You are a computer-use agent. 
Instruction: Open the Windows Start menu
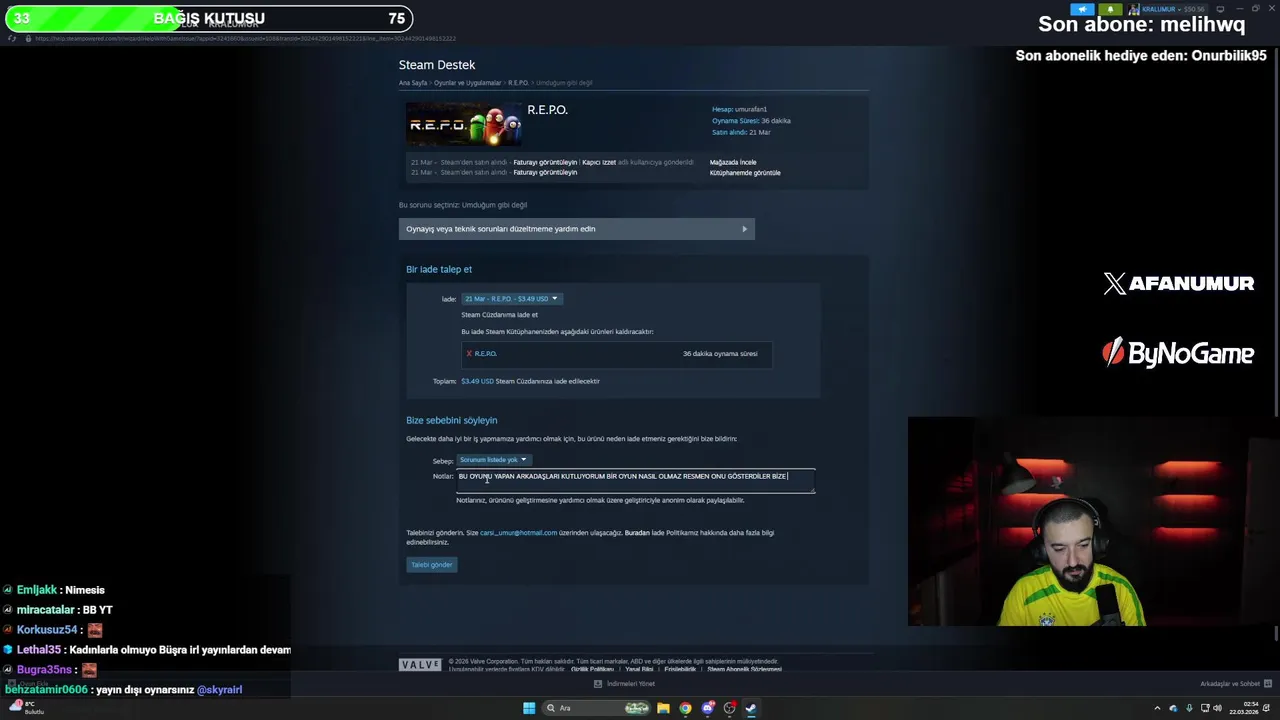(x=529, y=708)
